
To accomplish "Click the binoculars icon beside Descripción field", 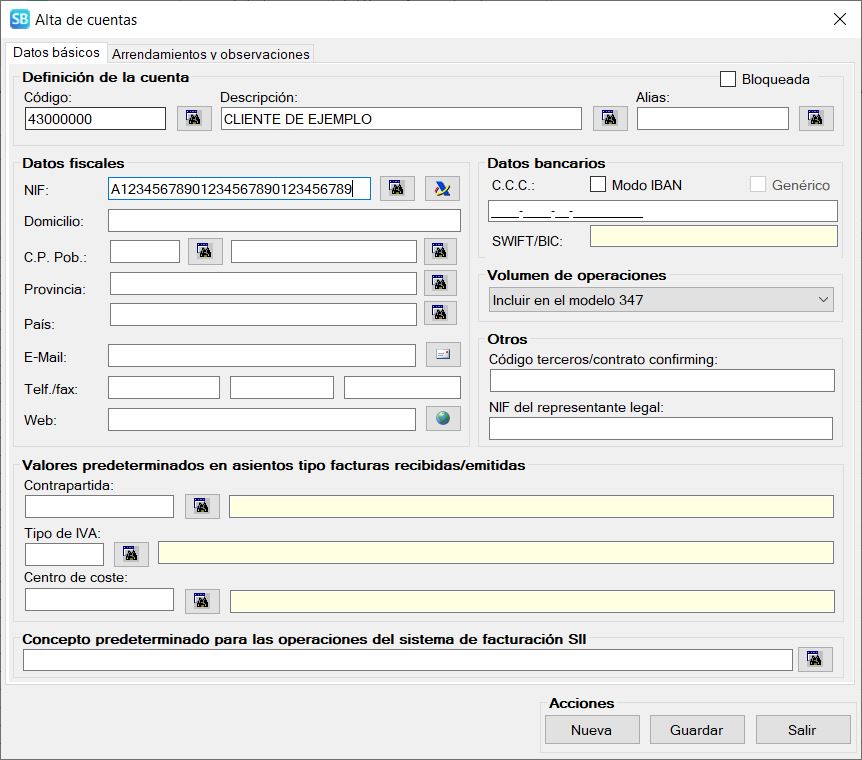I will pyautogui.click(x=610, y=119).
